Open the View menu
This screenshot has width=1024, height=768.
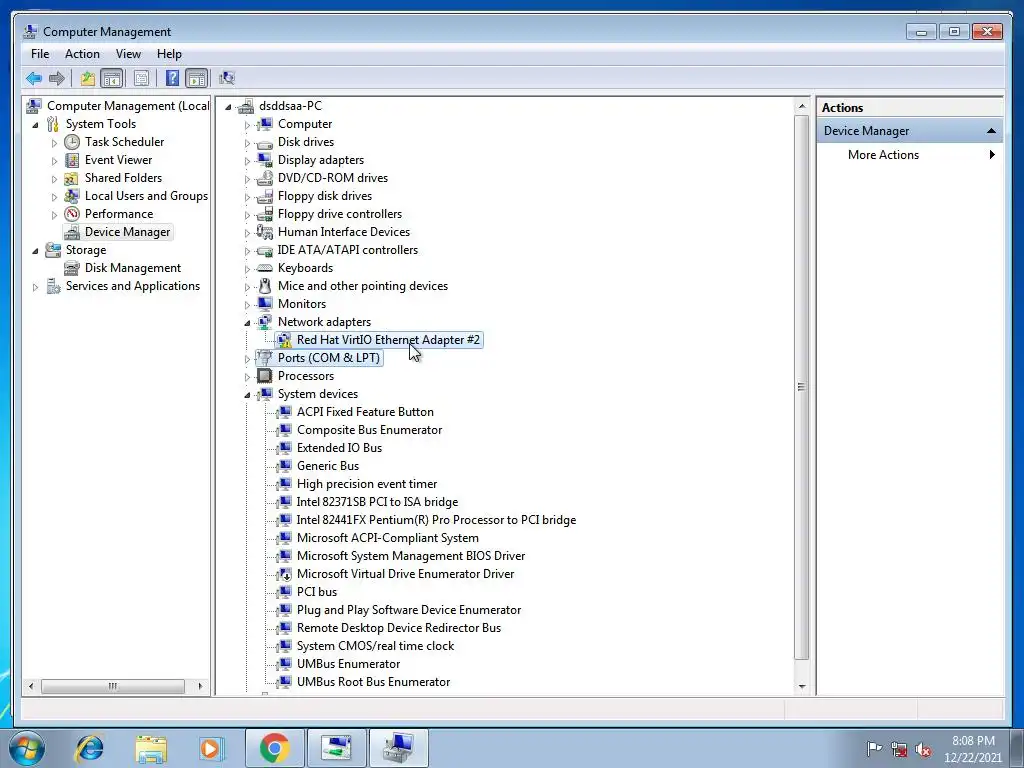[128, 54]
